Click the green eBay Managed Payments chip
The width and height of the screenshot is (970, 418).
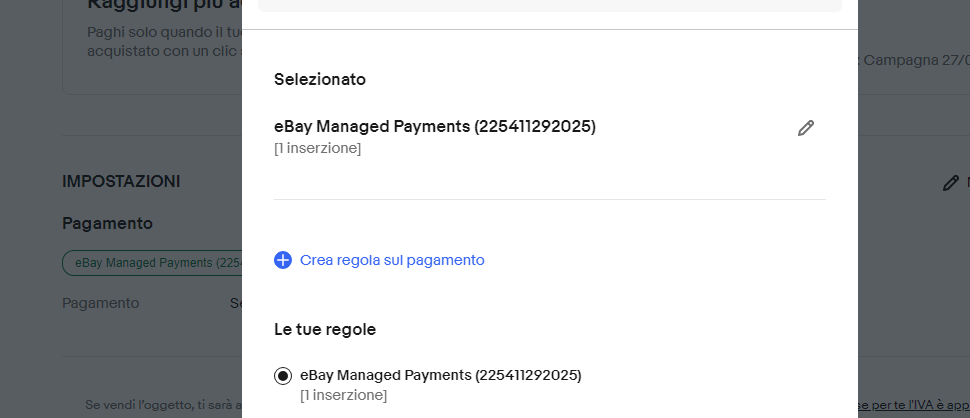[153, 263]
